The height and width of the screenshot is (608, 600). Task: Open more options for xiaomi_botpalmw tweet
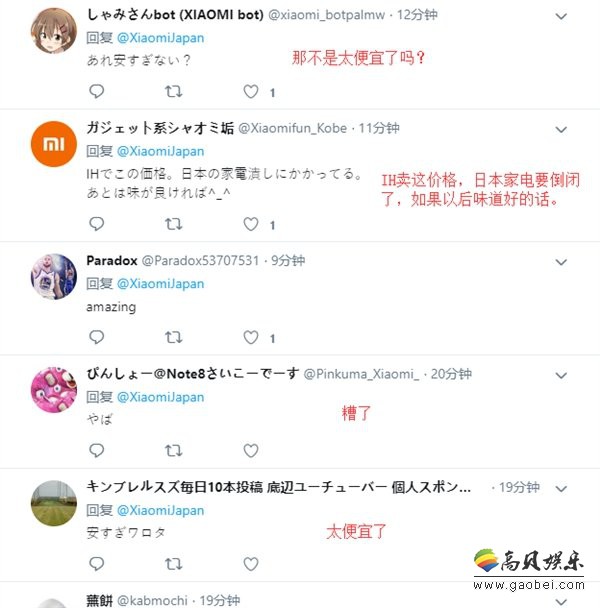[561, 16]
